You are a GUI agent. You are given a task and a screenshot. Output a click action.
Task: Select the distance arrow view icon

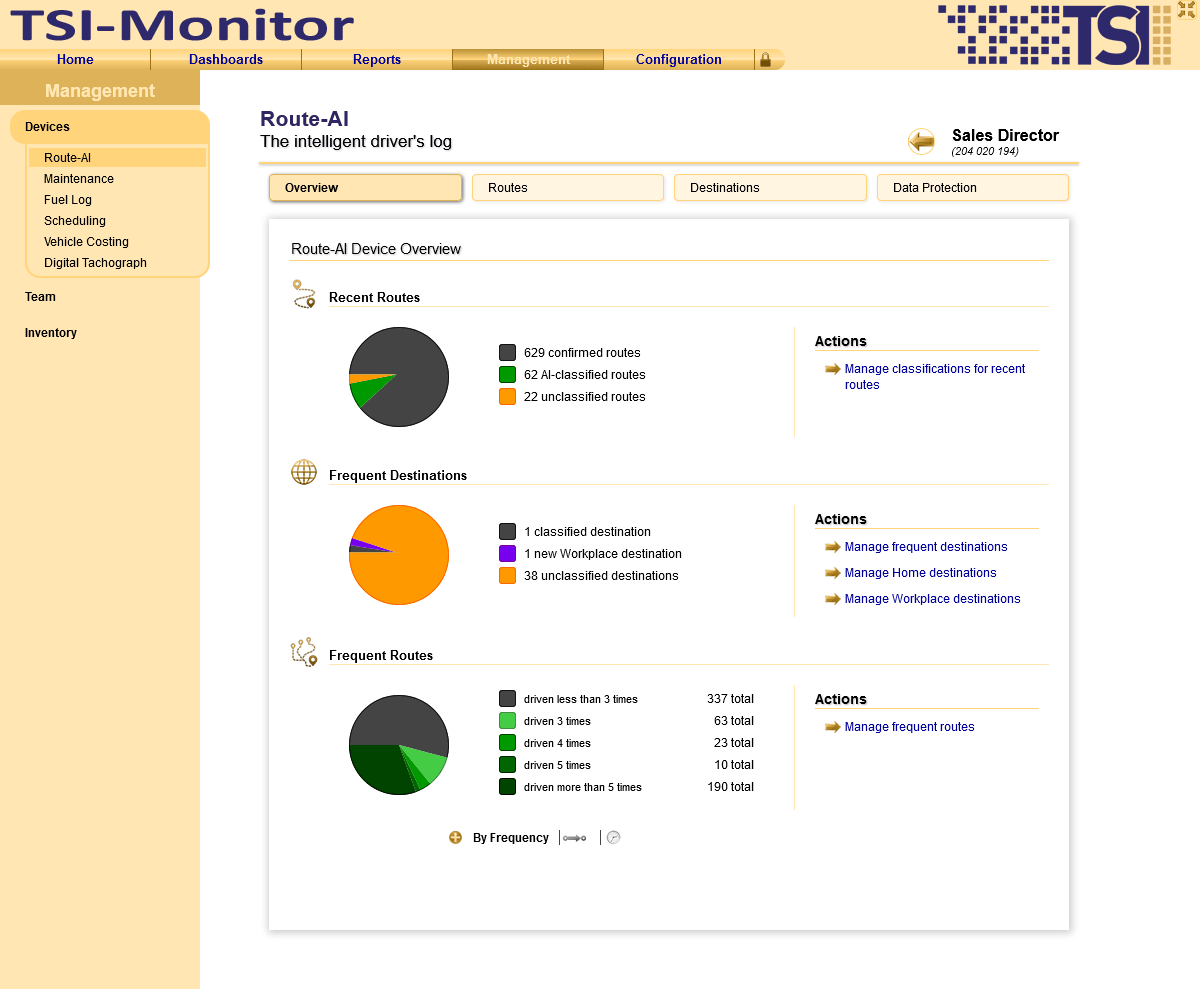point(575,838)
